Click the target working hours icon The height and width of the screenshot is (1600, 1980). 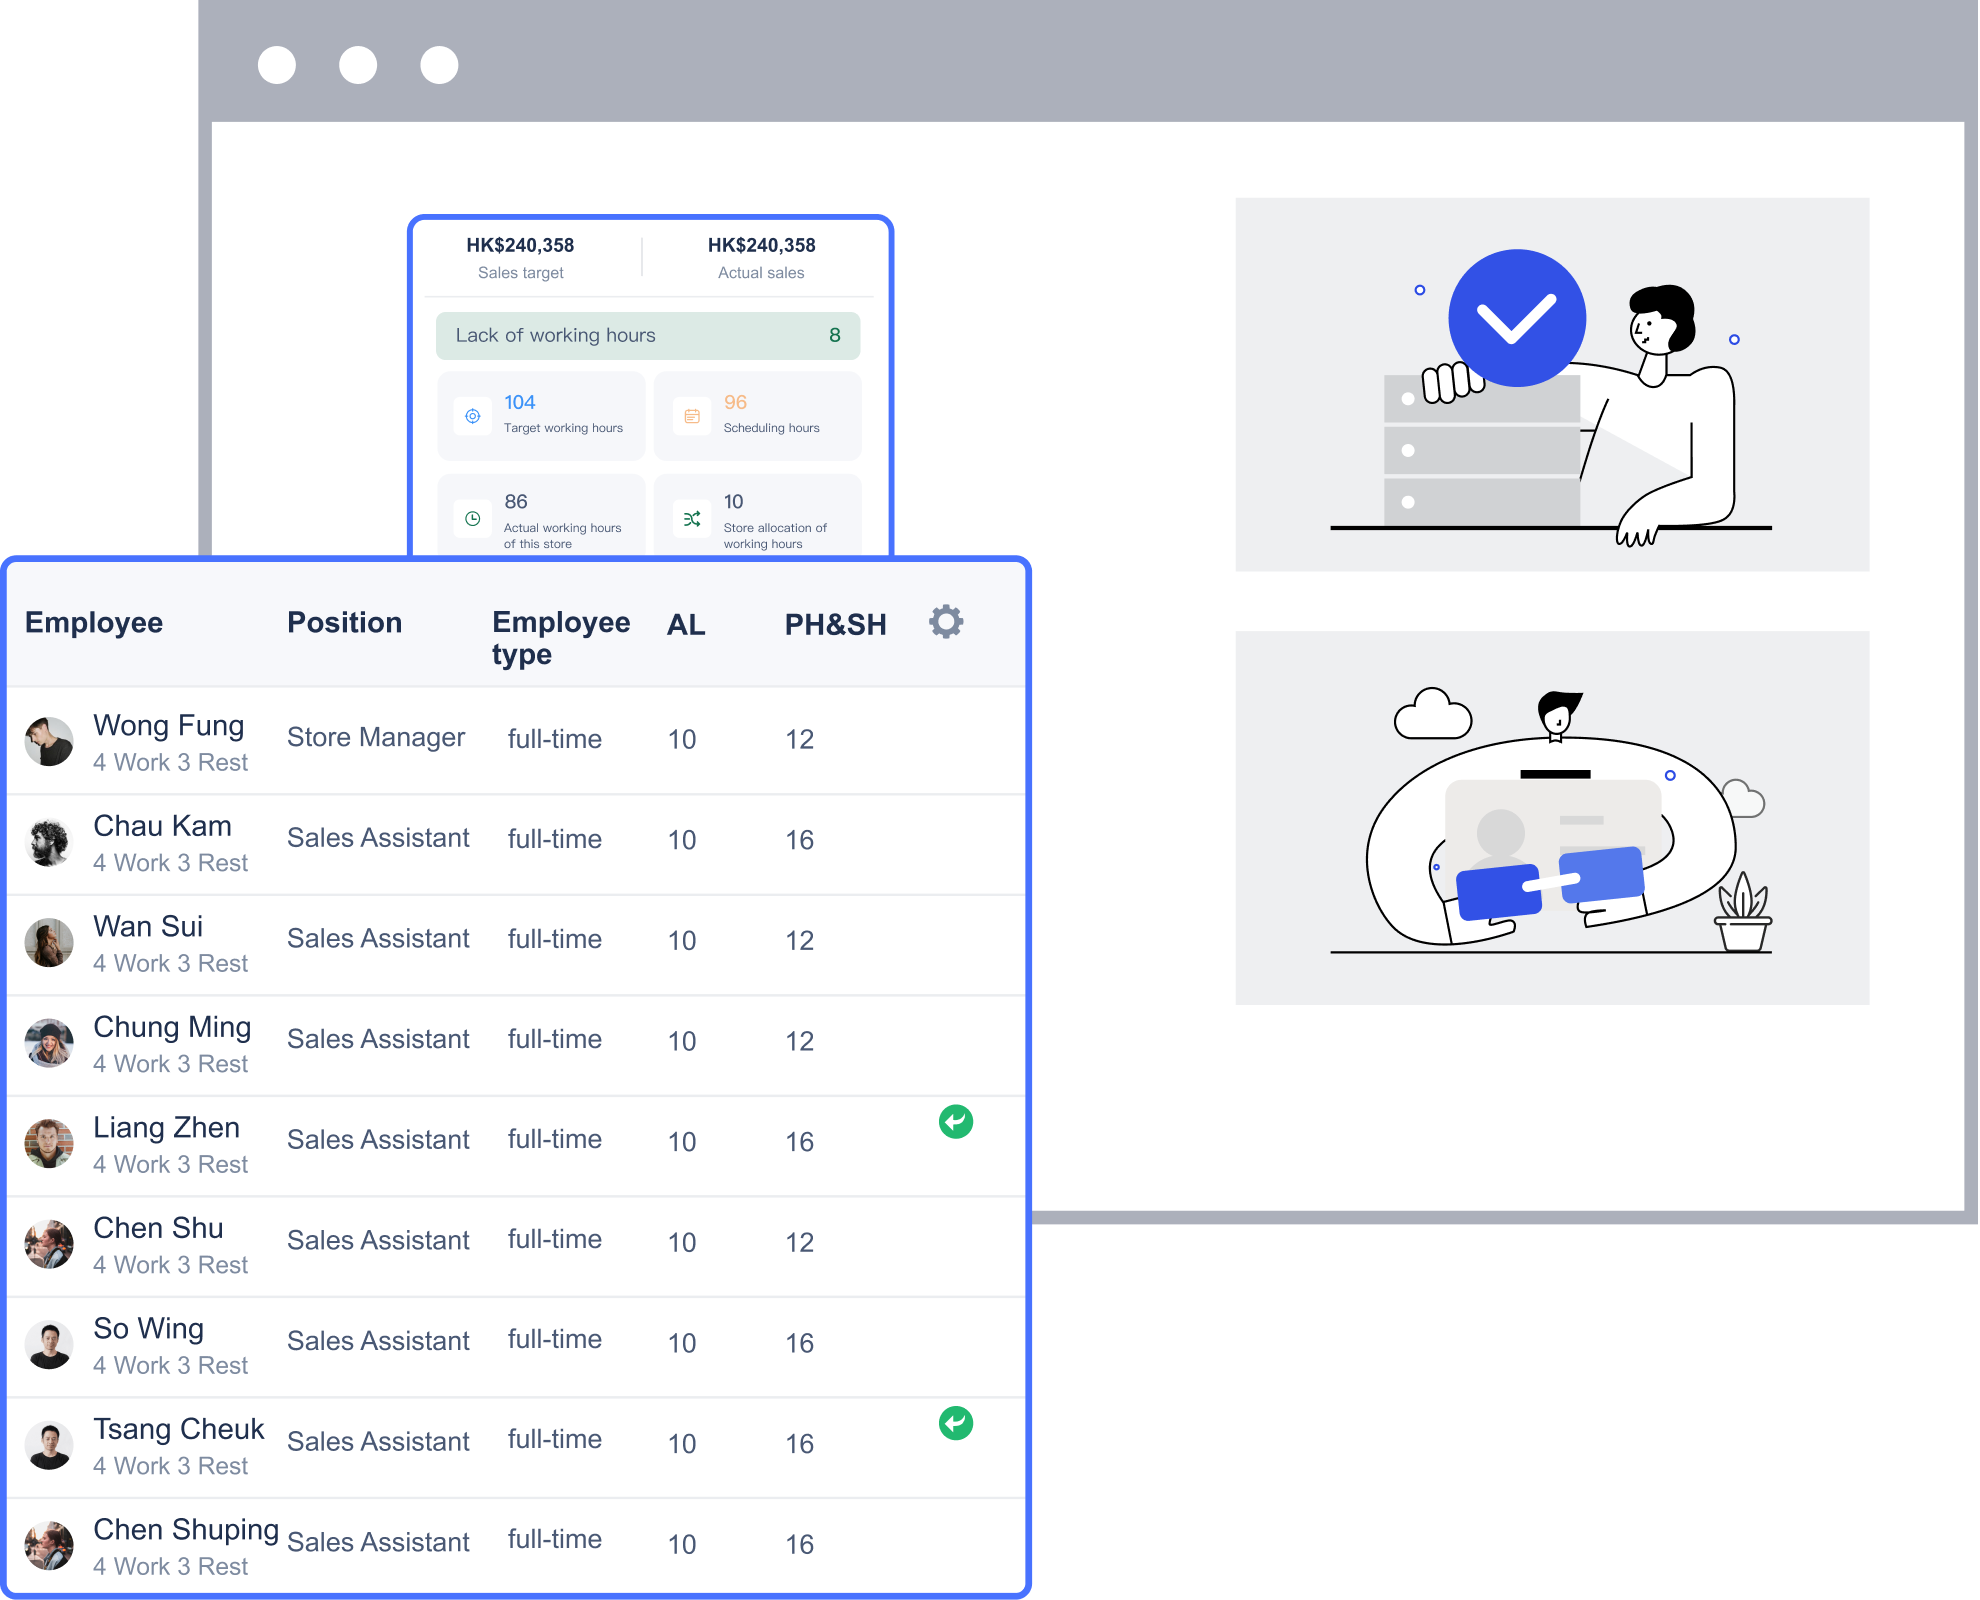tap(473, 416)
